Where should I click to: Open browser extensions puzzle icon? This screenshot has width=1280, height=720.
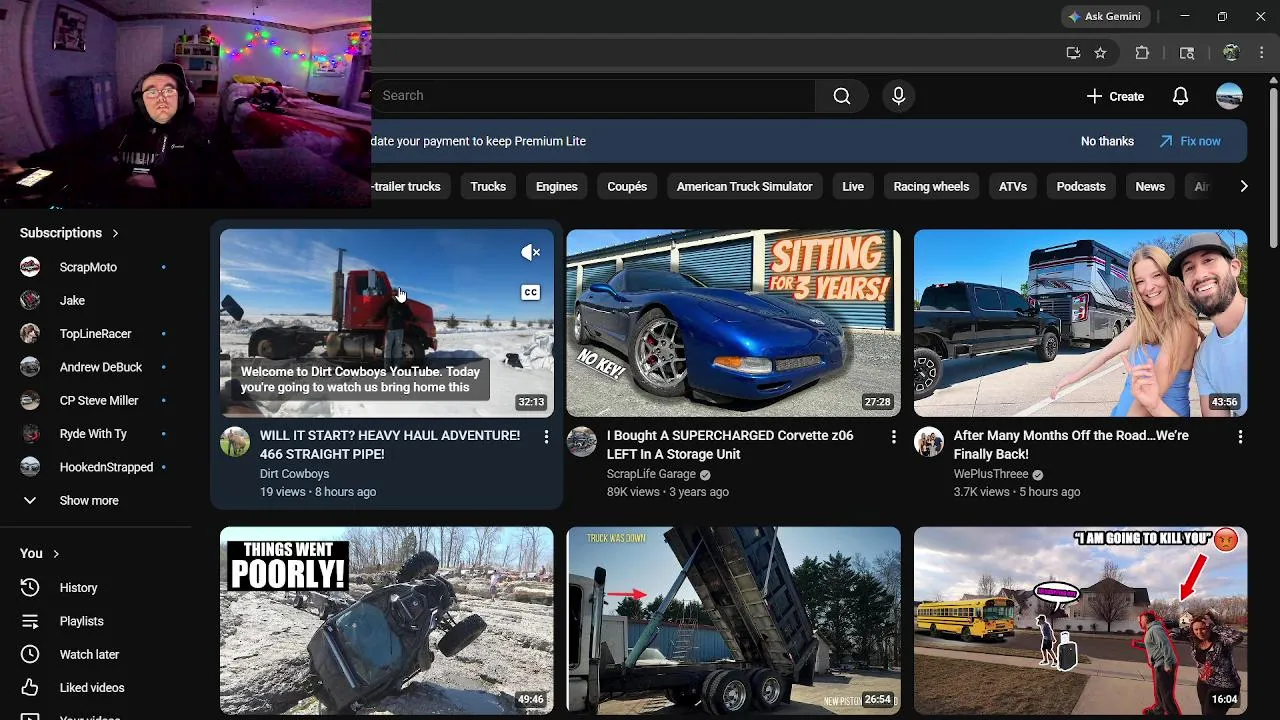pyautogui.click(x=1142, y=53)
